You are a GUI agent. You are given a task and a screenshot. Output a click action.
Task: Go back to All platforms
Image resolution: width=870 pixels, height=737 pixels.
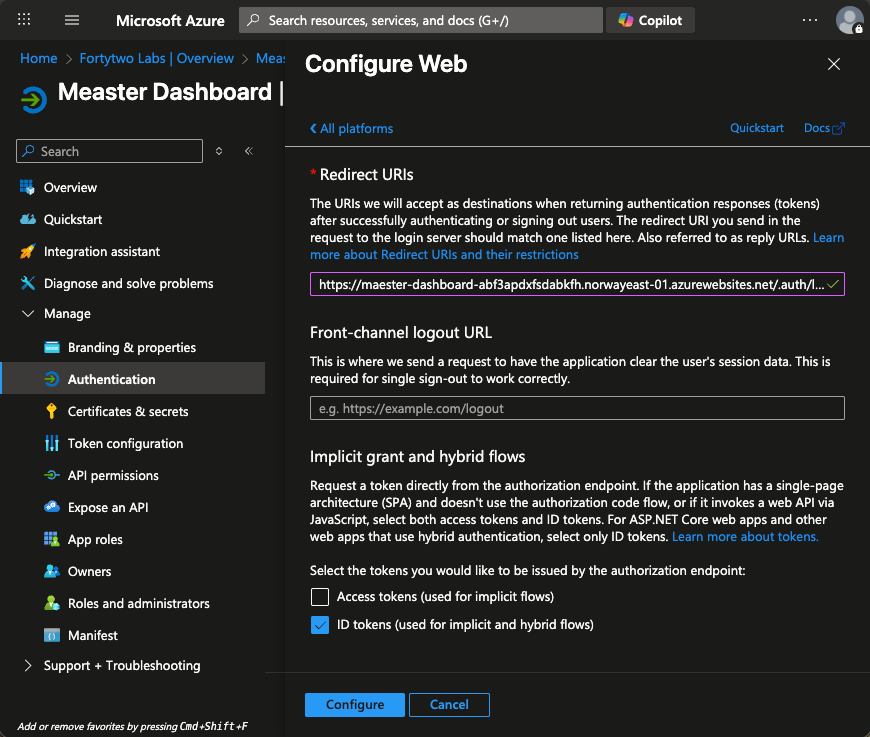[x=351, y=128]
